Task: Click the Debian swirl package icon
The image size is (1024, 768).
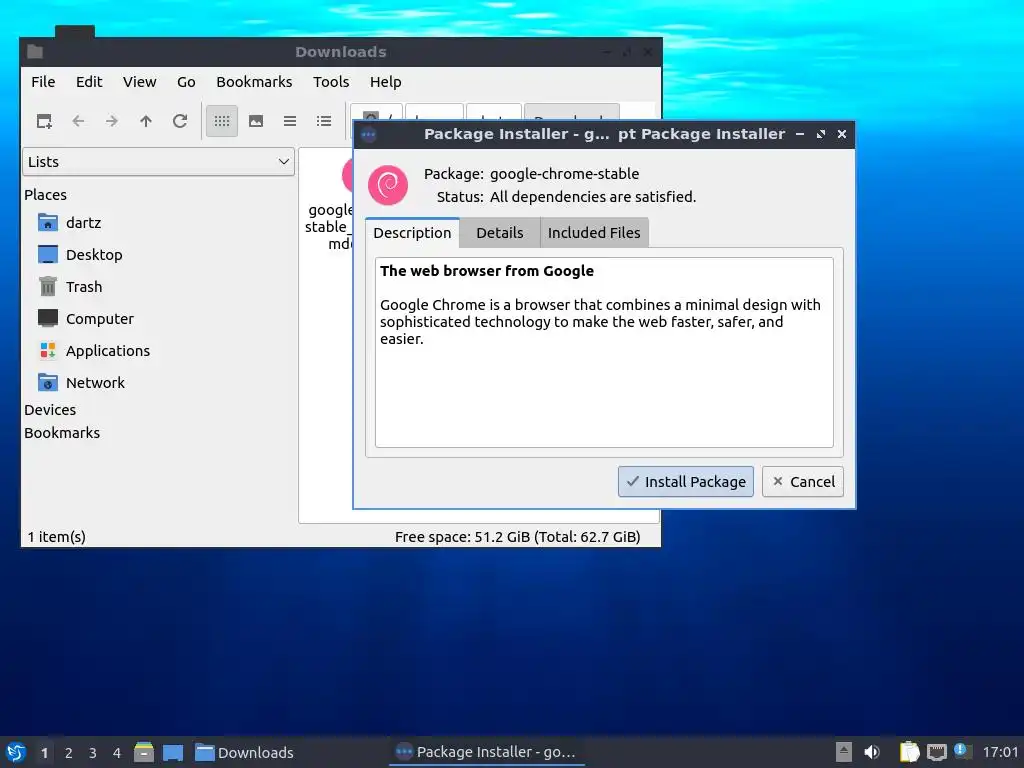Action: (x=388, y=185)
